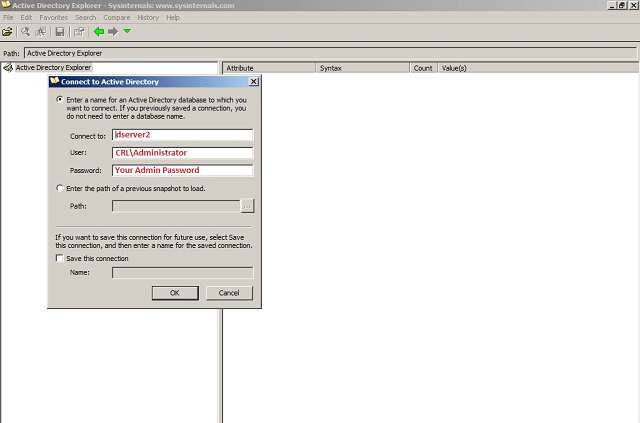This screenshot has width=640, height=423.
Task: Open the Search menu
Action: (x=85, y=18)
